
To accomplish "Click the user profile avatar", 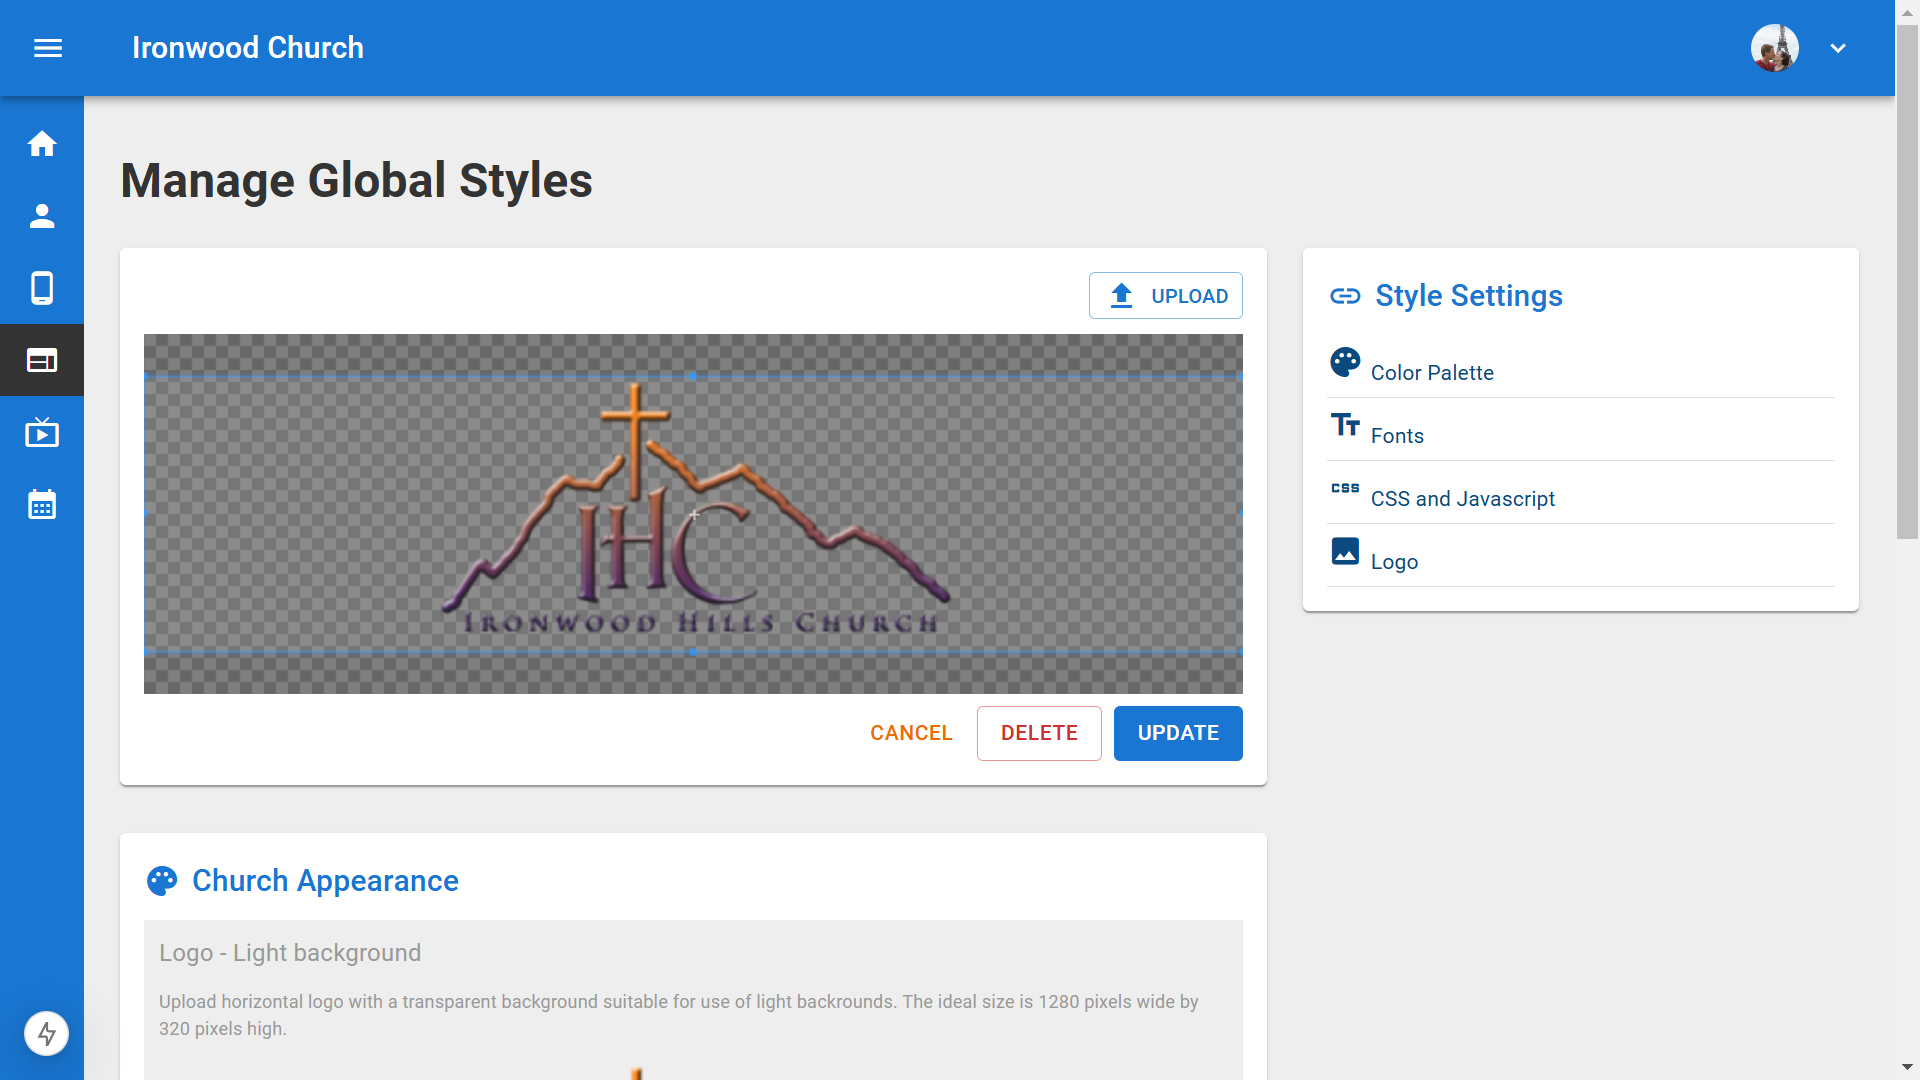I will pos(1774,48).
